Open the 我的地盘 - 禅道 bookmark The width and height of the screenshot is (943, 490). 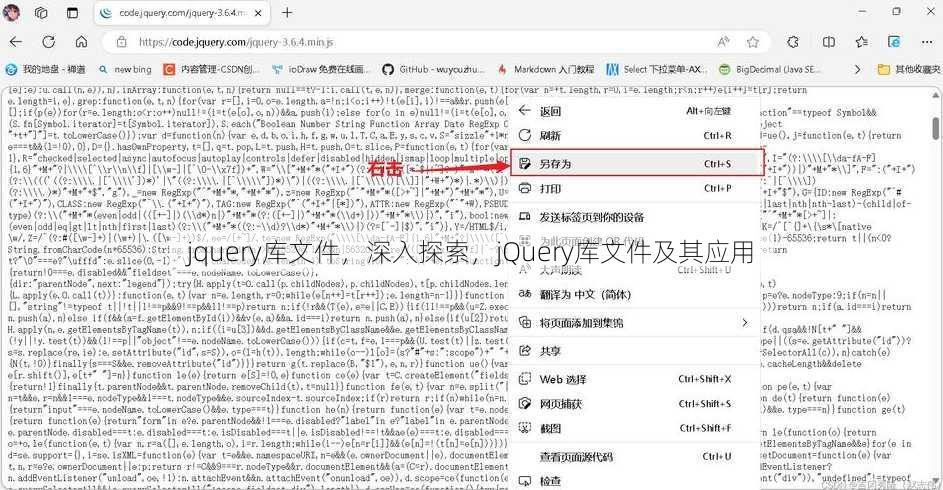pos(46,69)
